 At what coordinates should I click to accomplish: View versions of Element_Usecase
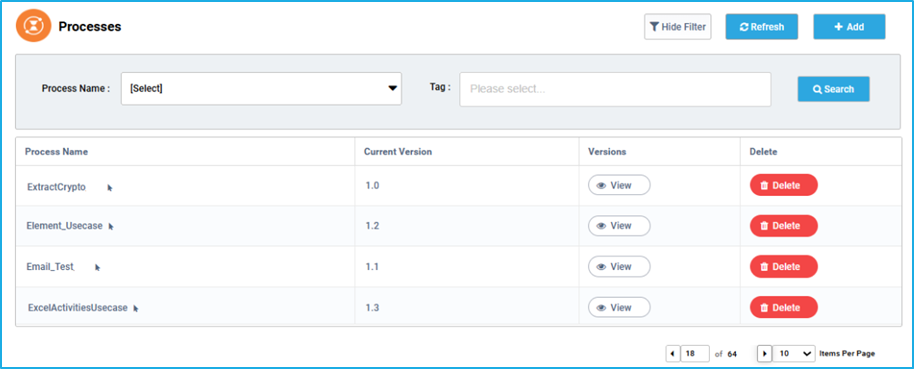coord(619,226)
